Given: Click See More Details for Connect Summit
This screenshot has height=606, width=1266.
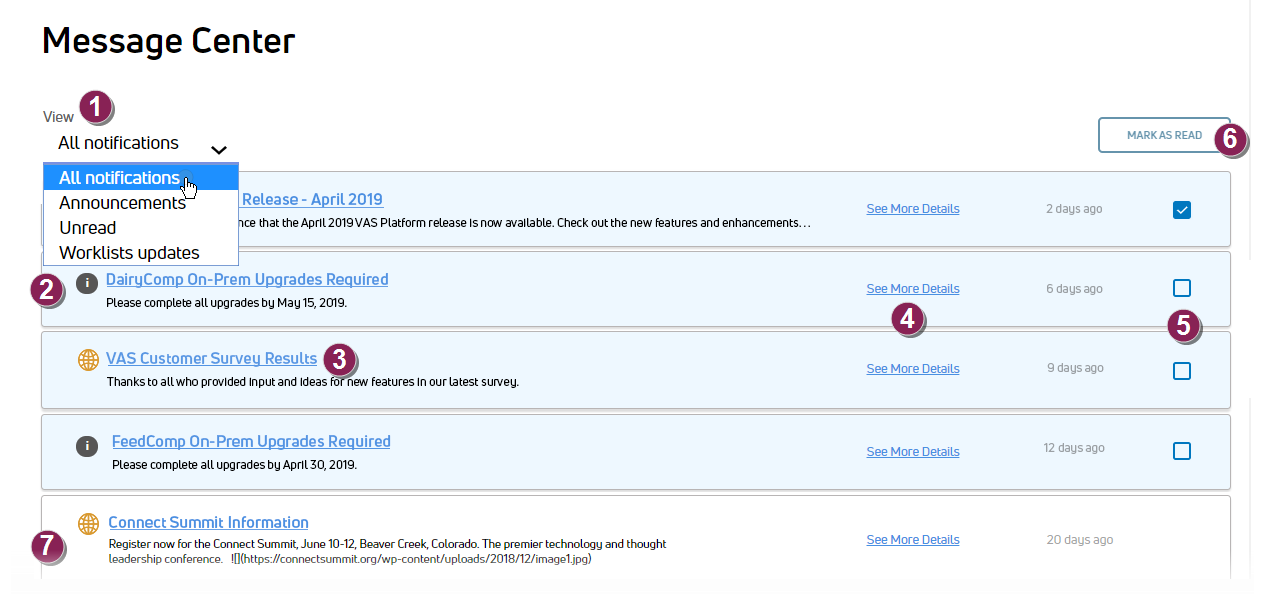Looking at the screenshot, I should click(x=912, y=540).
